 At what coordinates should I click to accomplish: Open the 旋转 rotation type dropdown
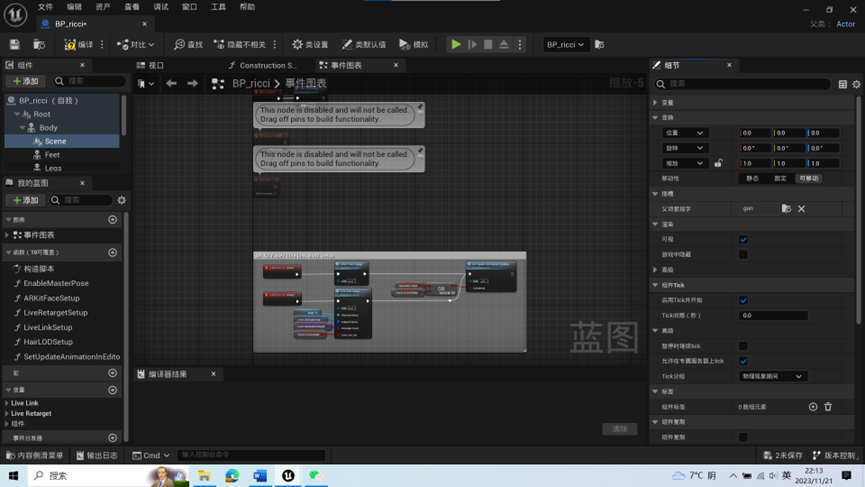pos(684,148)
